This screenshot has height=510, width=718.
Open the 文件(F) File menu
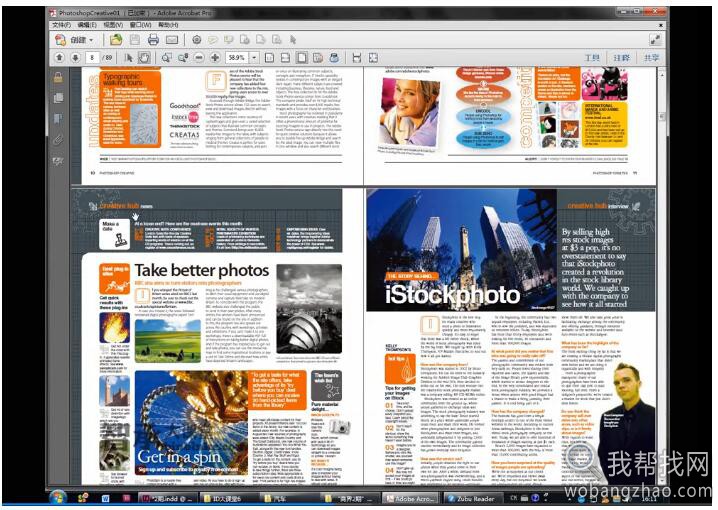coord(61,25)
